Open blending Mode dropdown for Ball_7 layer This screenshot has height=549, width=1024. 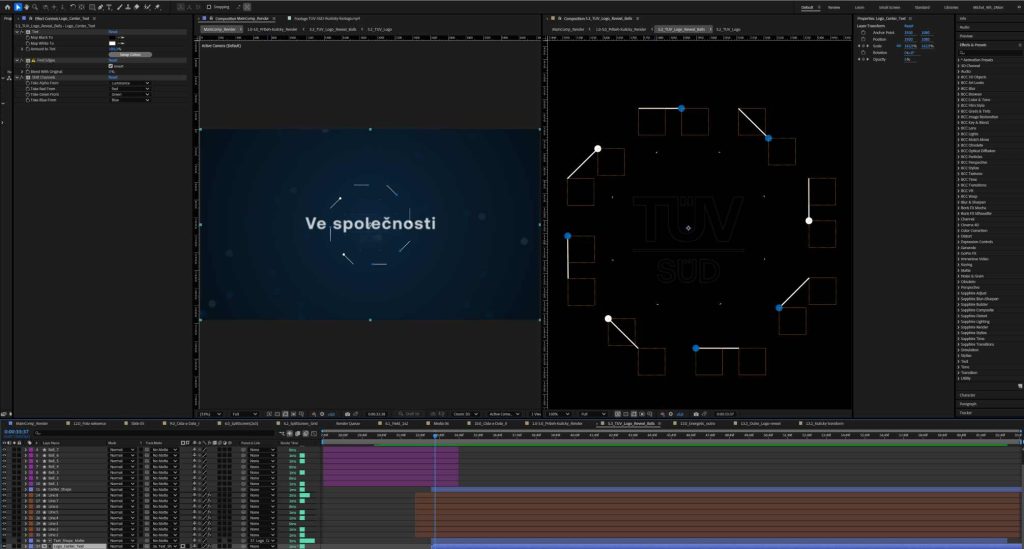pos(121,450)
